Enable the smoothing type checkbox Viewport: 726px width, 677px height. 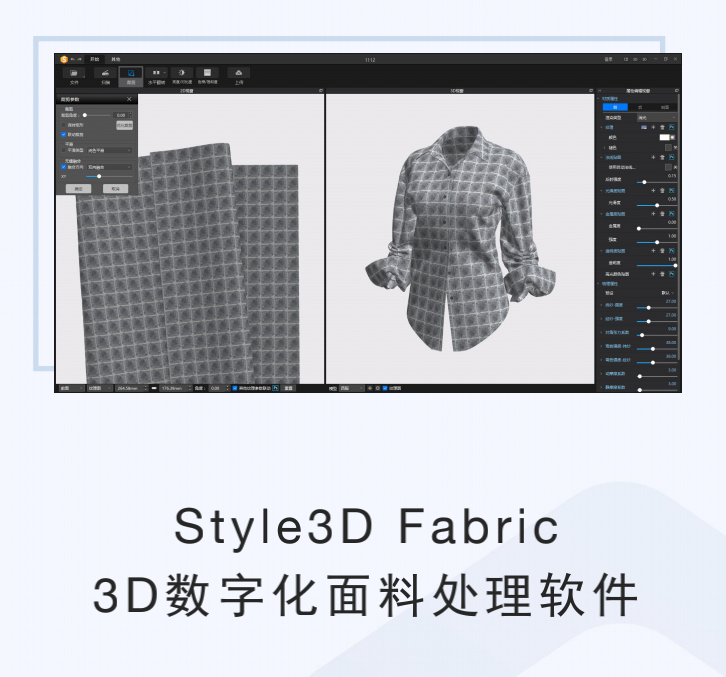pyautogui.click(x=64, y=150)
